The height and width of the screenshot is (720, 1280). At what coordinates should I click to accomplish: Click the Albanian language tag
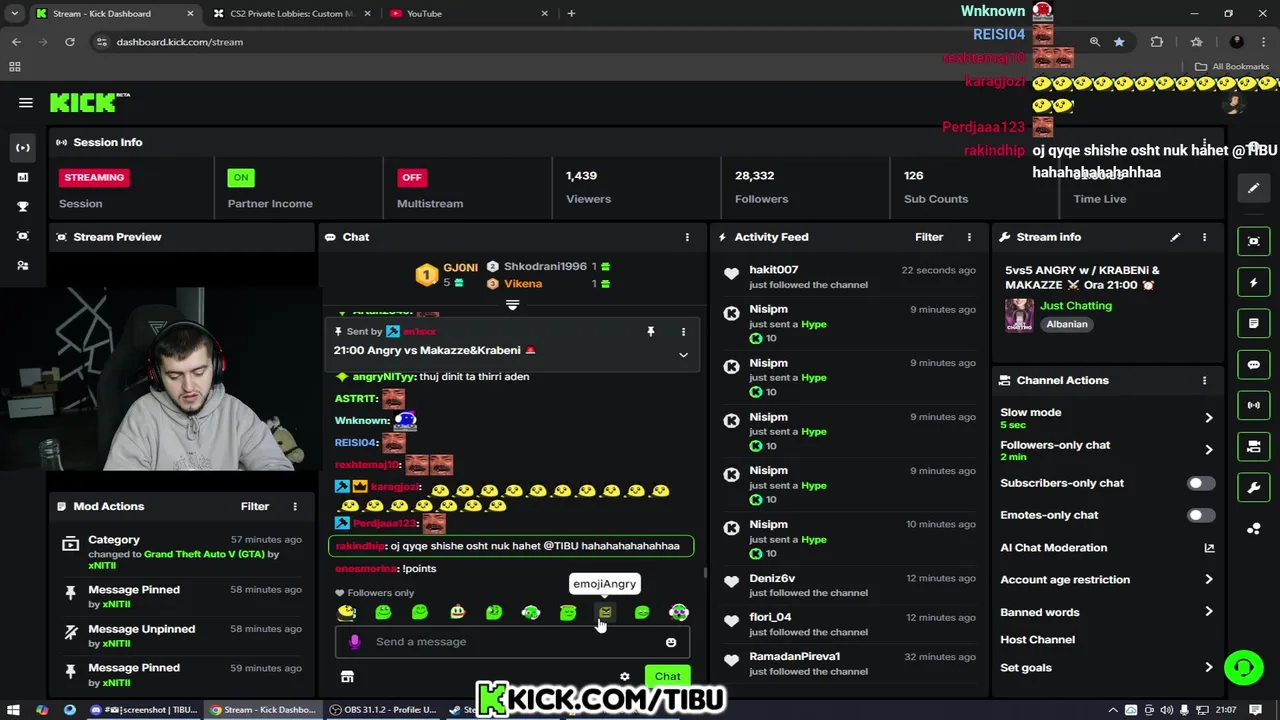(x=1066, y=324)
